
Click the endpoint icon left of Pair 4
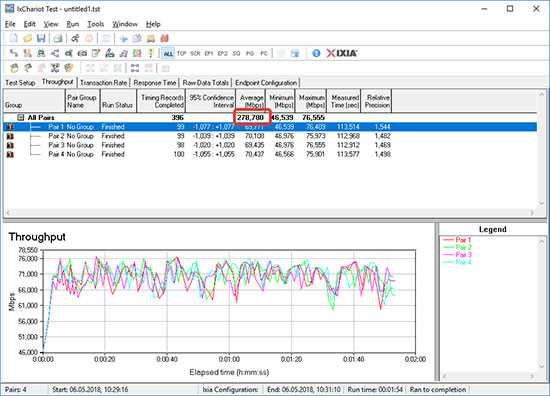pyautogui.click(x=10, y=154)
